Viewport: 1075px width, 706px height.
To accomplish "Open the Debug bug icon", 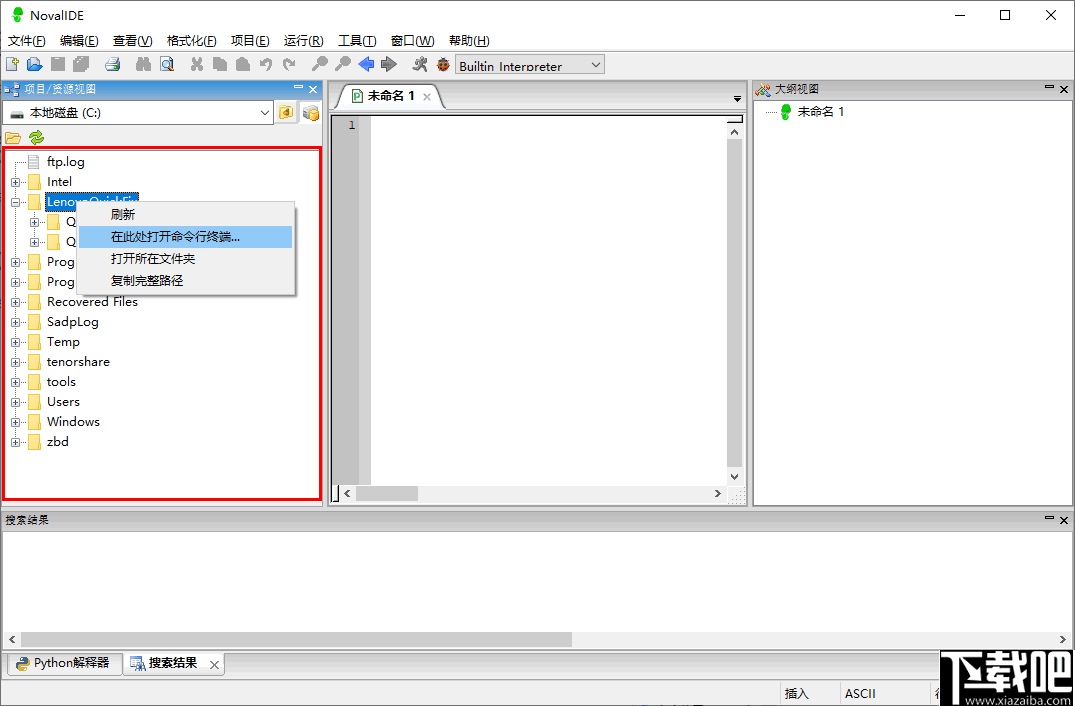I will tap(444, 64).
